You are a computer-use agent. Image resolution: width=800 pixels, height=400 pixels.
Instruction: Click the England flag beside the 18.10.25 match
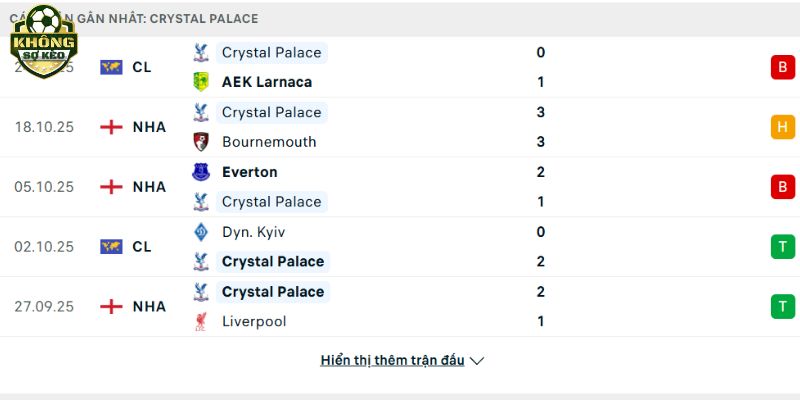[112, 127]
